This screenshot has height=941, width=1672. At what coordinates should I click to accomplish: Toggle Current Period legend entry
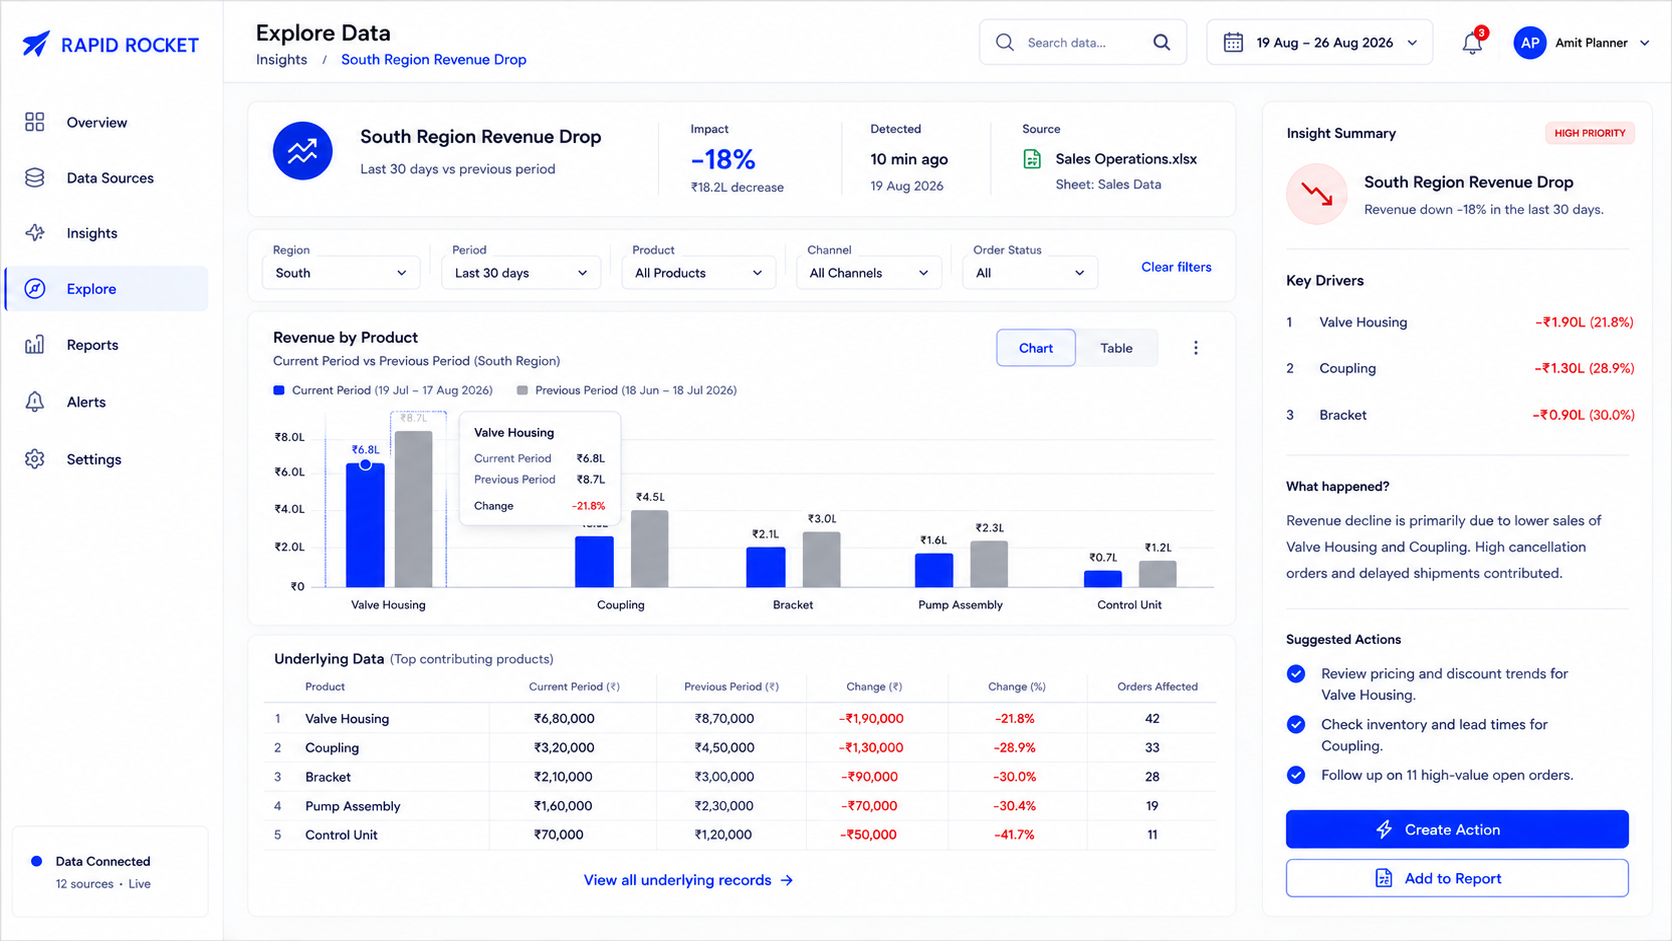click(383, 390)
